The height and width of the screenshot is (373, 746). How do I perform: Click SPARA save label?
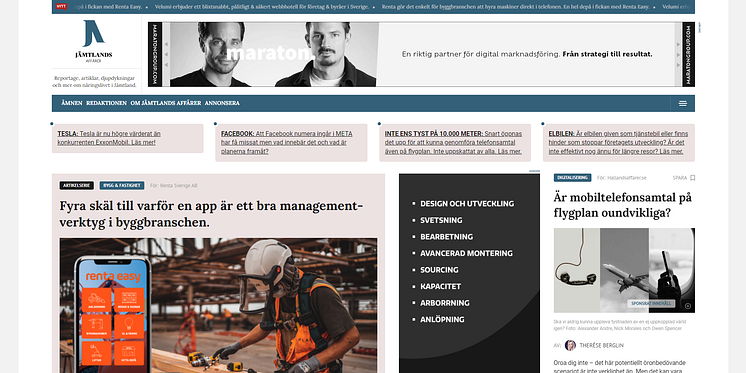680,178
